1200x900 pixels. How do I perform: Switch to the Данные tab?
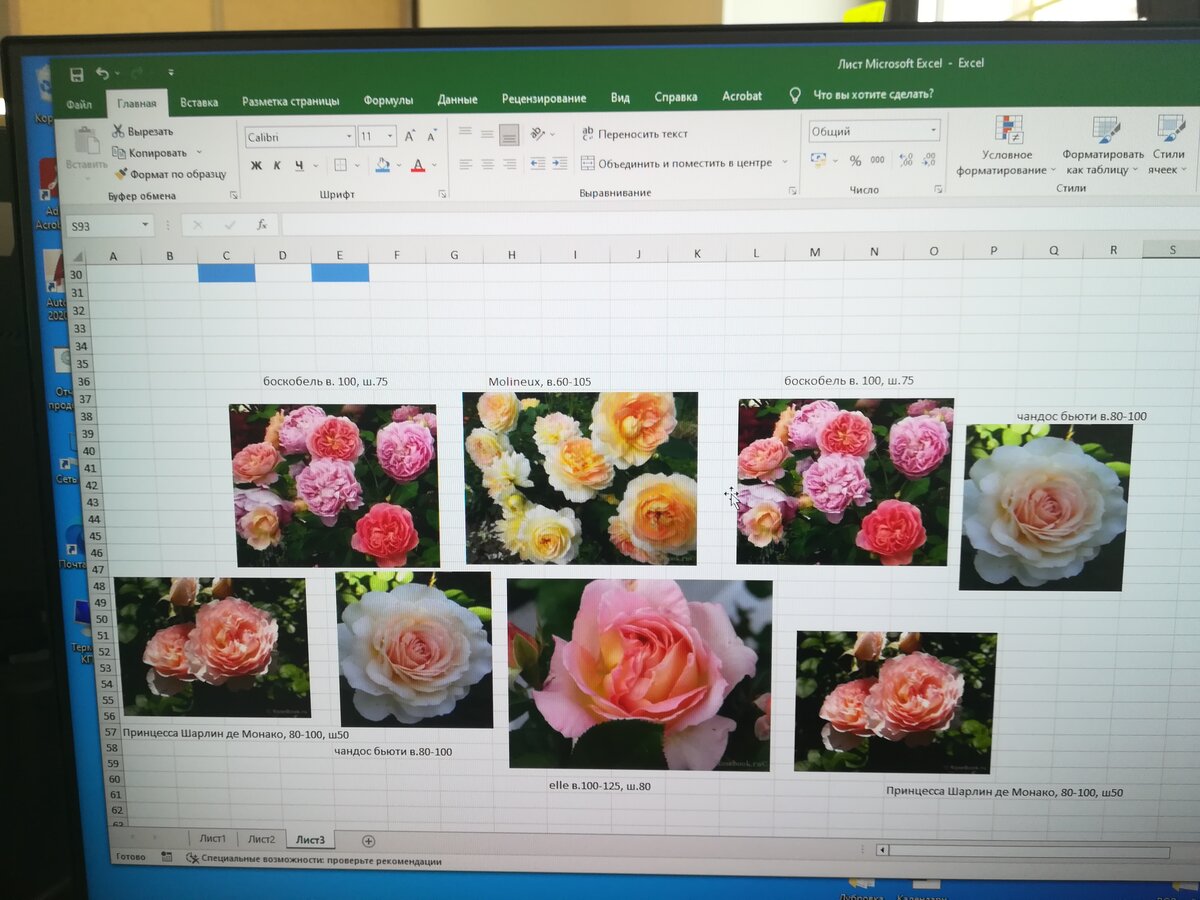point(457,100)
